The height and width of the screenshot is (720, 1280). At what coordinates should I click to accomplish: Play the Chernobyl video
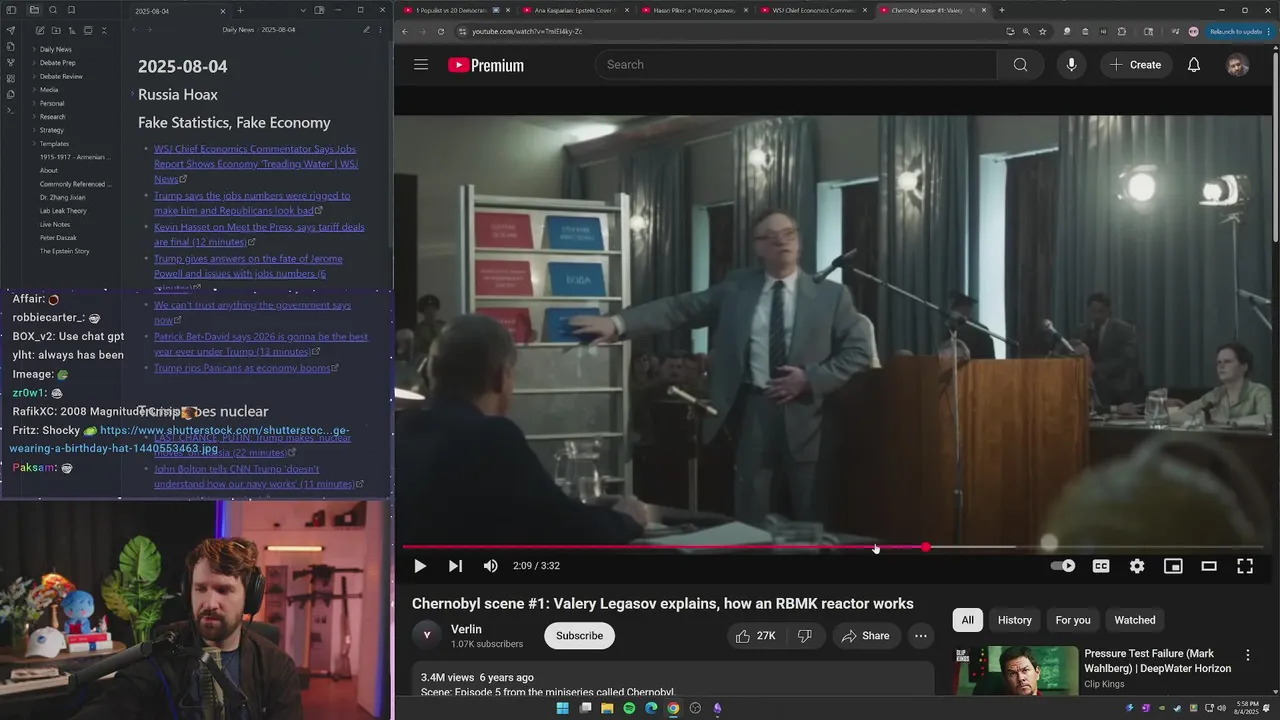pos(420,566)
